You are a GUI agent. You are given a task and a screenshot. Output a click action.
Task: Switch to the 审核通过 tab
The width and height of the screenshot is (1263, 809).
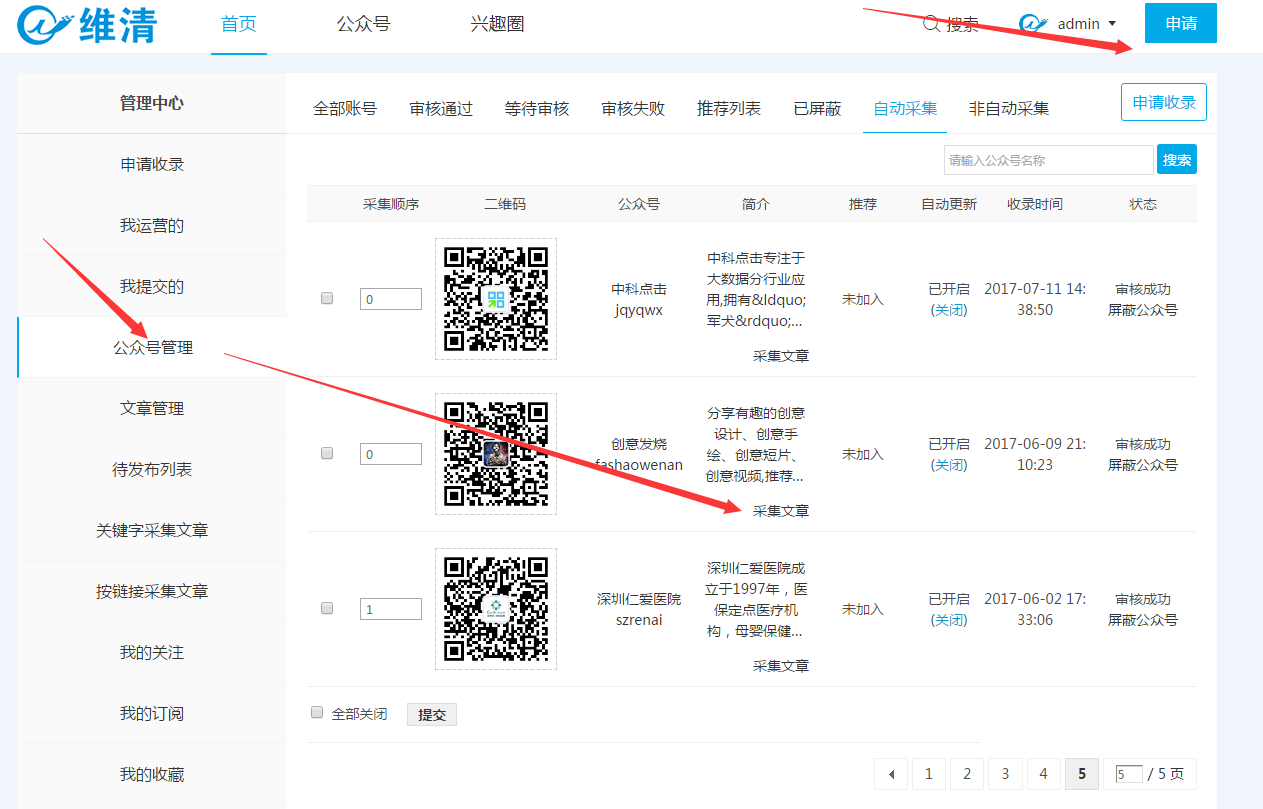coord(441,108)
